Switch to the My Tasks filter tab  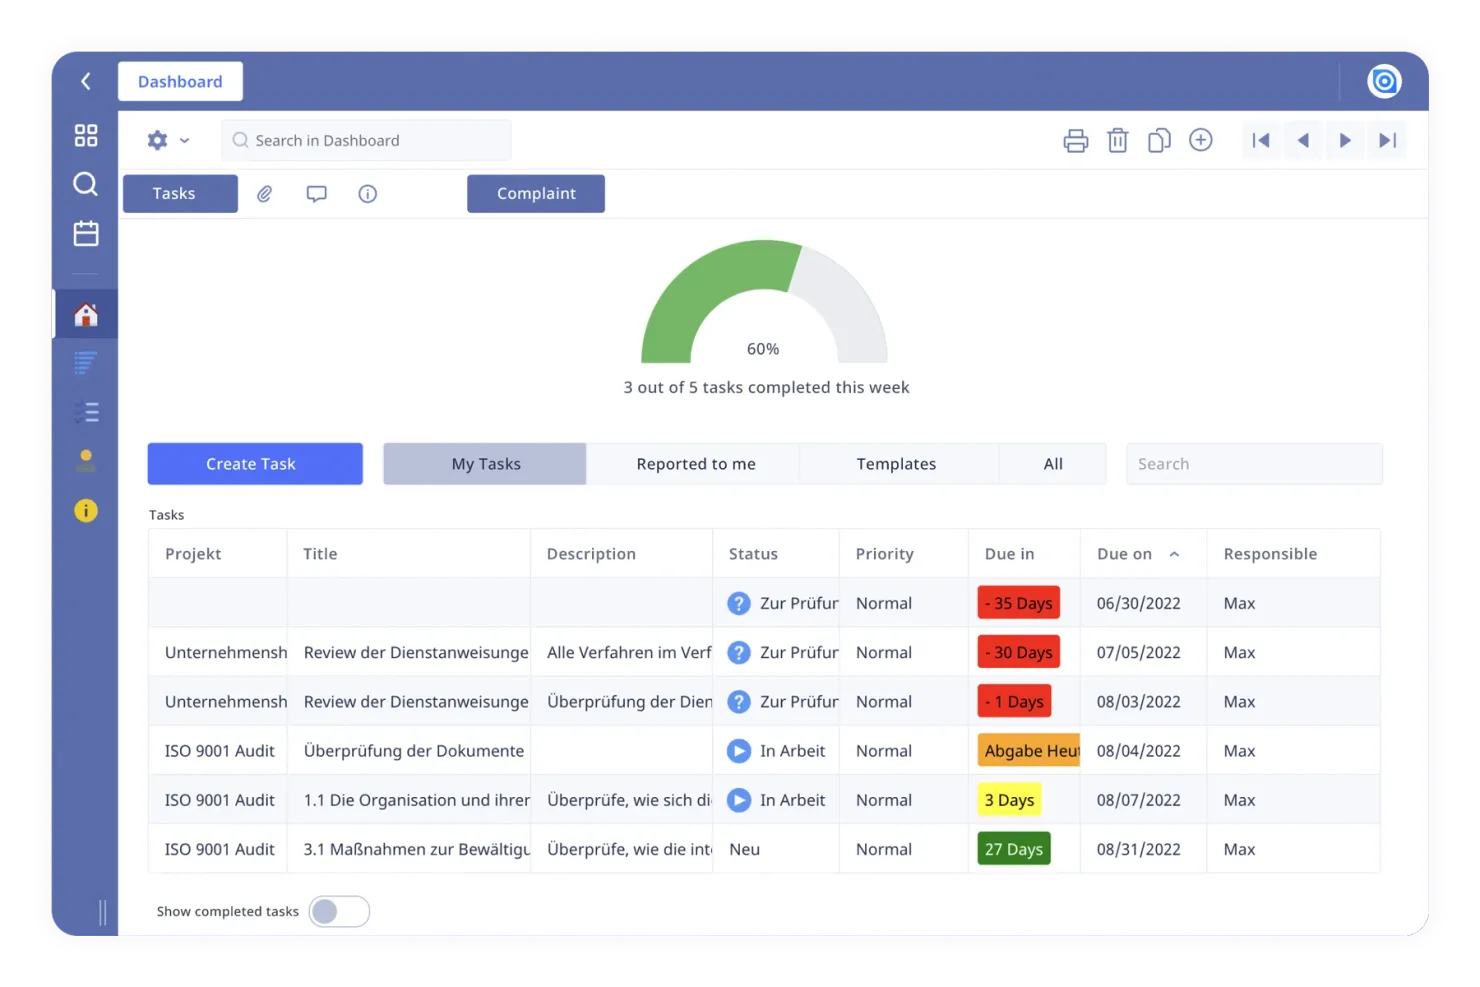tap(485, 464)
